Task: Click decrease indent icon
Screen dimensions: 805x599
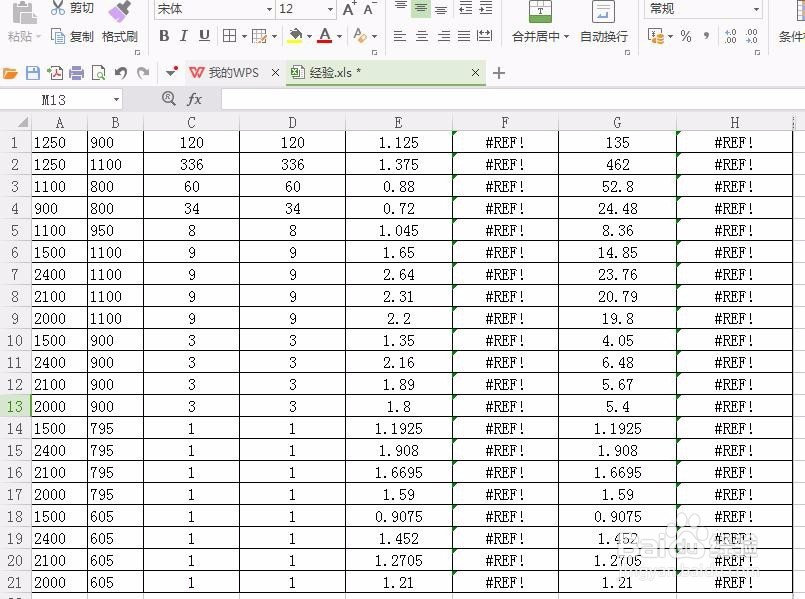Action: point(465,8)
